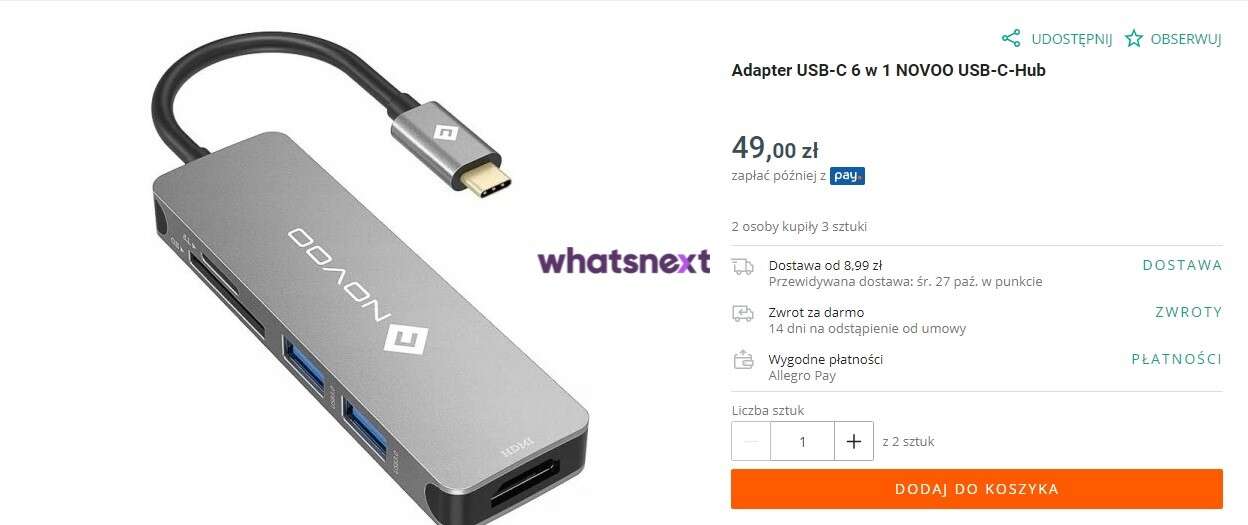1248x525 pixels.
Task: Add product with DODAJ DO KOSZYKA button
Action: click(x=977, y=489)
